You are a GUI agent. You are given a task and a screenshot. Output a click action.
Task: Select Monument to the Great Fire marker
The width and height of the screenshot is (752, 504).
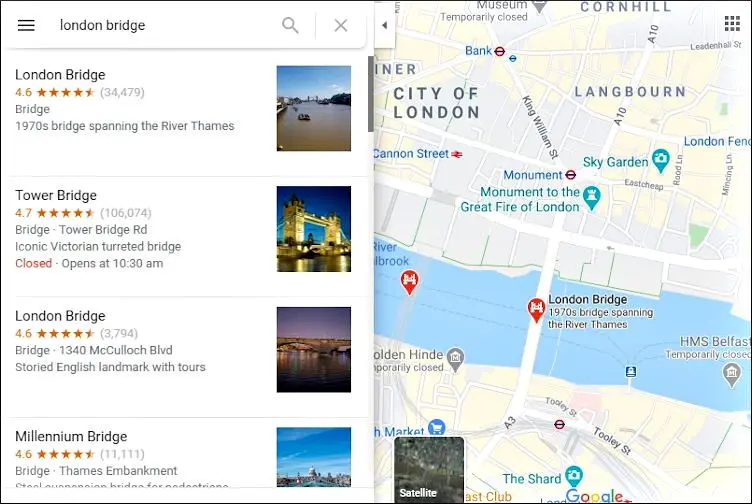point(592,196)
